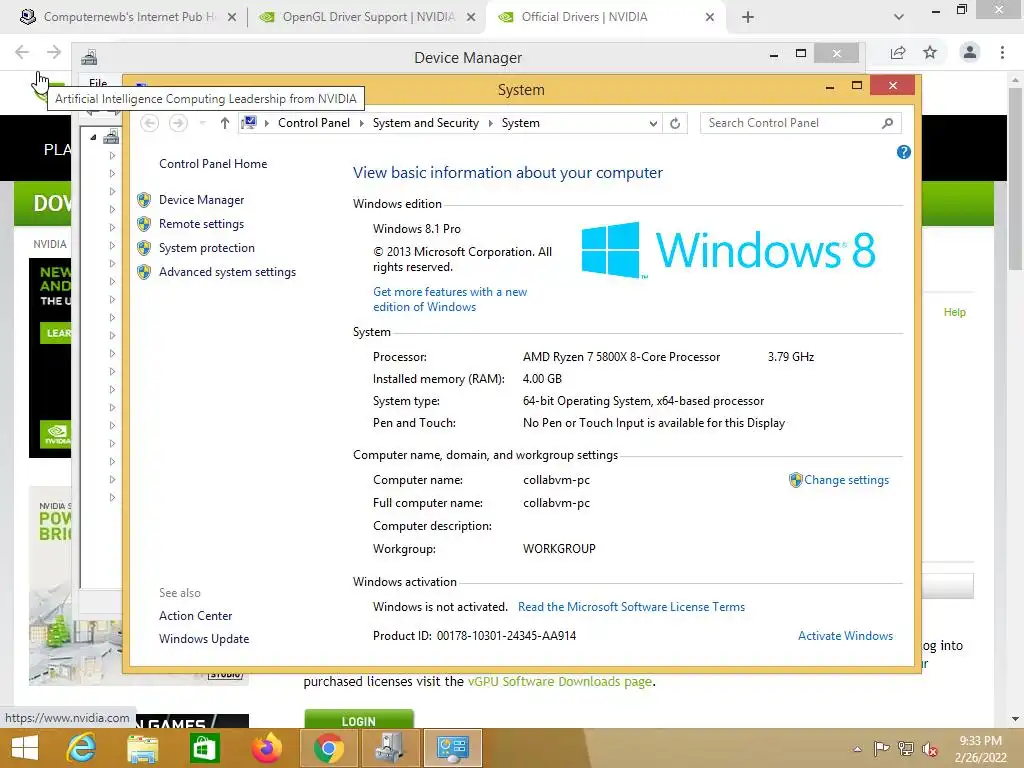Image resolution: width=1024 pixels, height=768 pixels.
Task: Open recent locations dropdown arrow
Action: coord(202,123)
